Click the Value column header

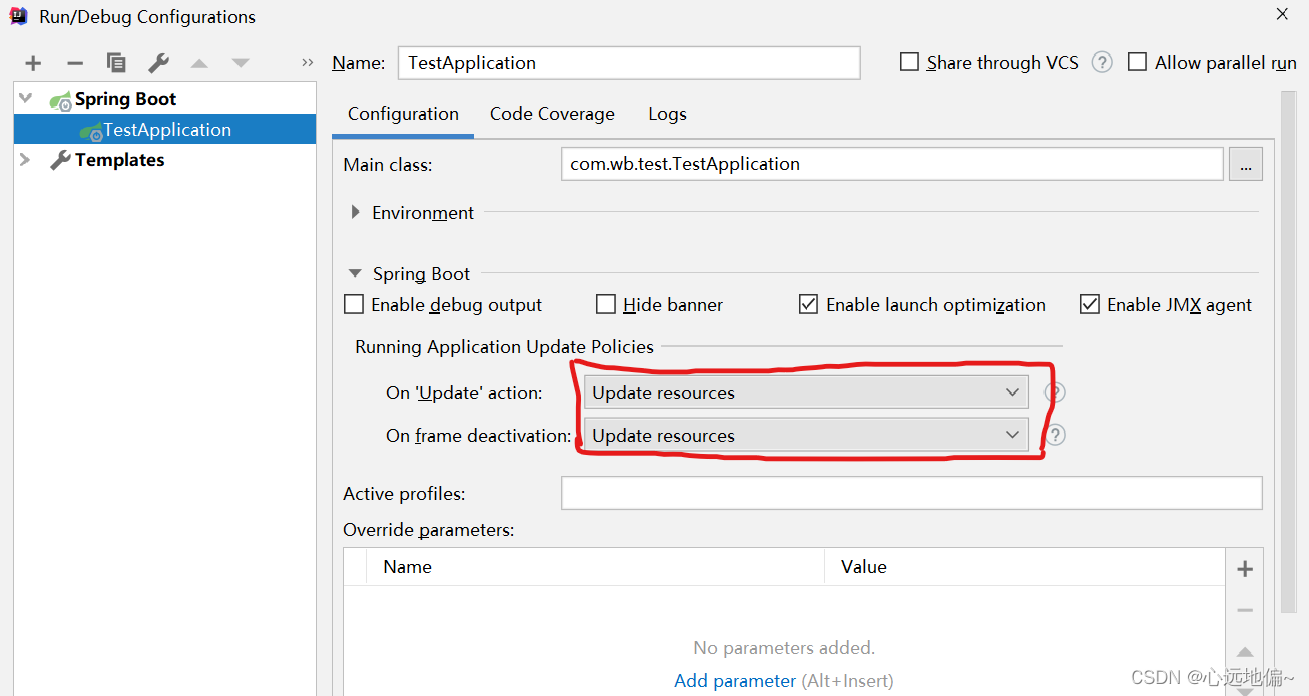click(x=1025, y=567)
